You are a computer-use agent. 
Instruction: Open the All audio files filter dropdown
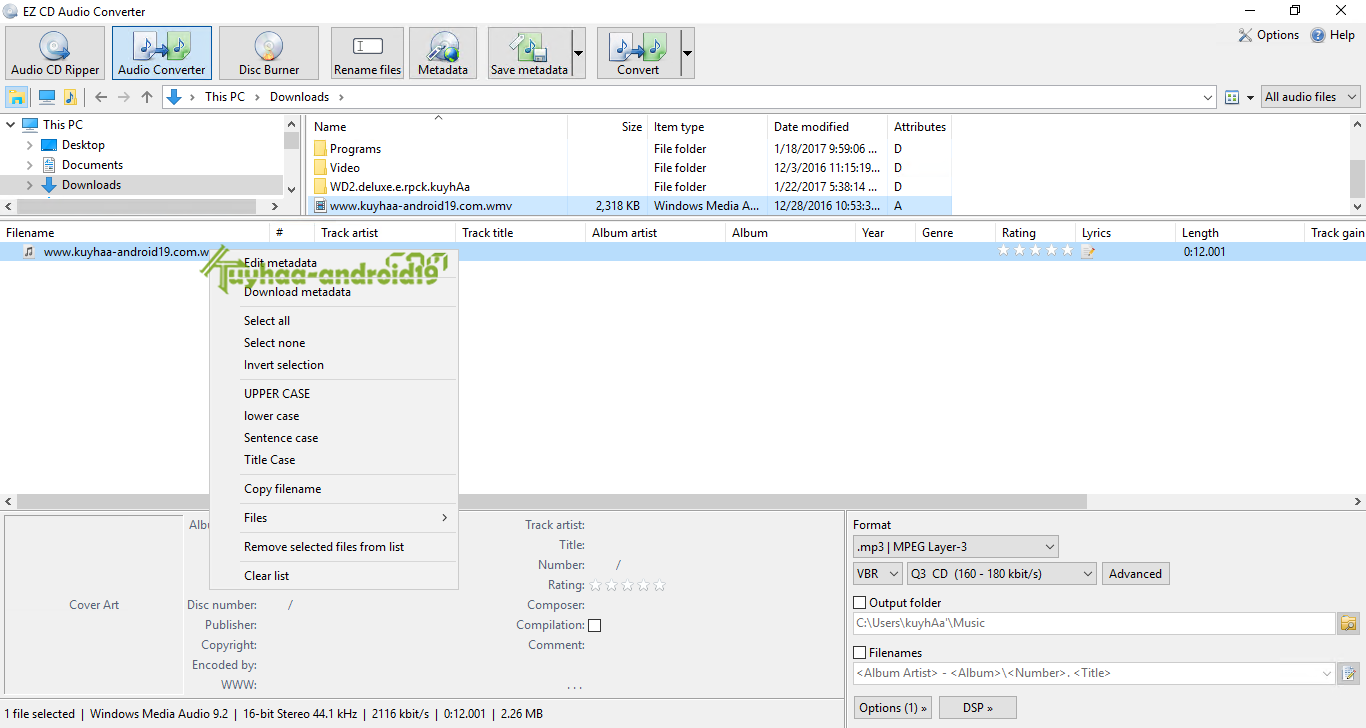(x=1310, y=97)
